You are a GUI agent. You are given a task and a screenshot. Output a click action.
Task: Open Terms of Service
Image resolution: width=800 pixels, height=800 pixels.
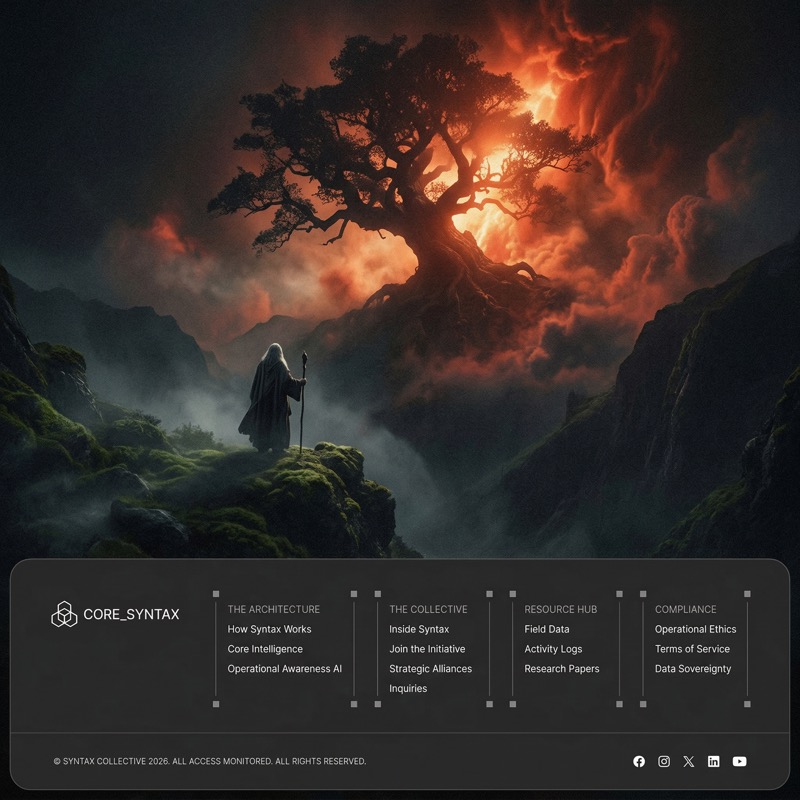point(692,649)
